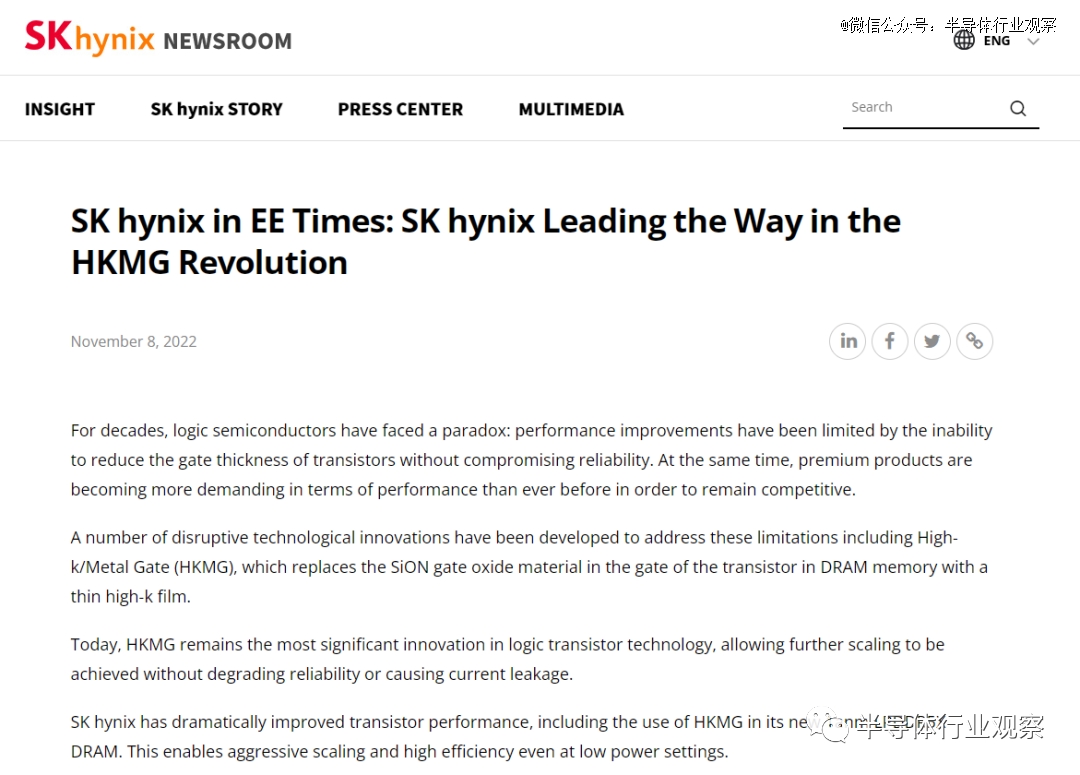Click the article headline about HKMG Revolution
Viewport: 1080px width, 775px height.
tap(486, 242)
